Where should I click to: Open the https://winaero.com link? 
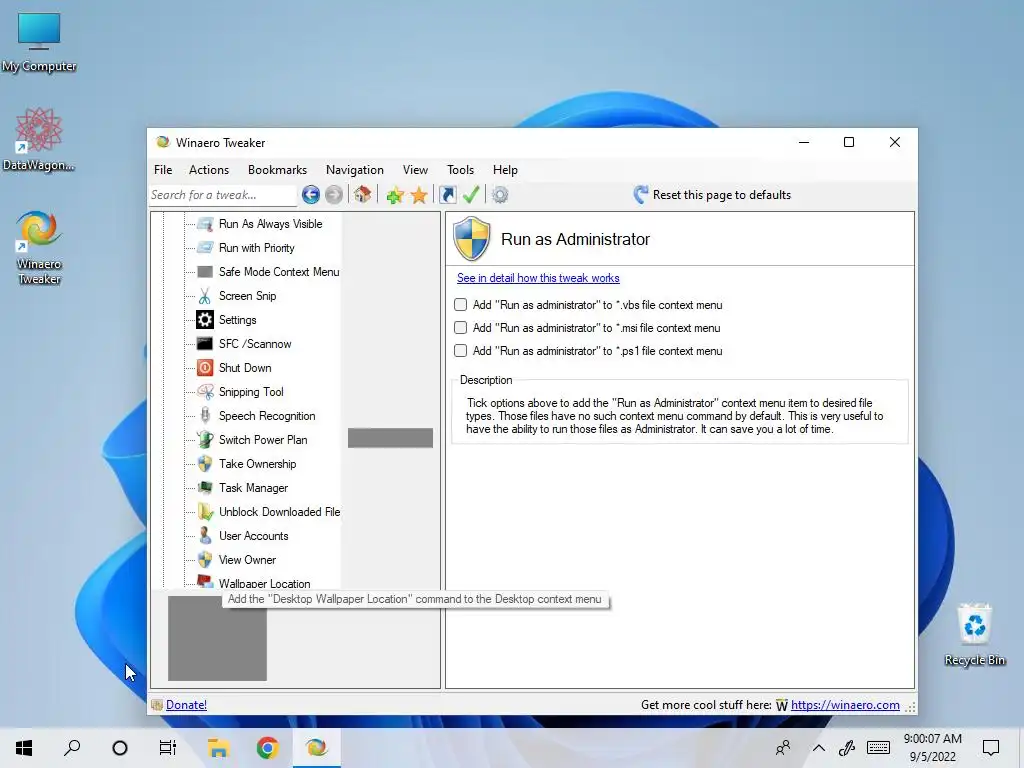click(845, 705)
